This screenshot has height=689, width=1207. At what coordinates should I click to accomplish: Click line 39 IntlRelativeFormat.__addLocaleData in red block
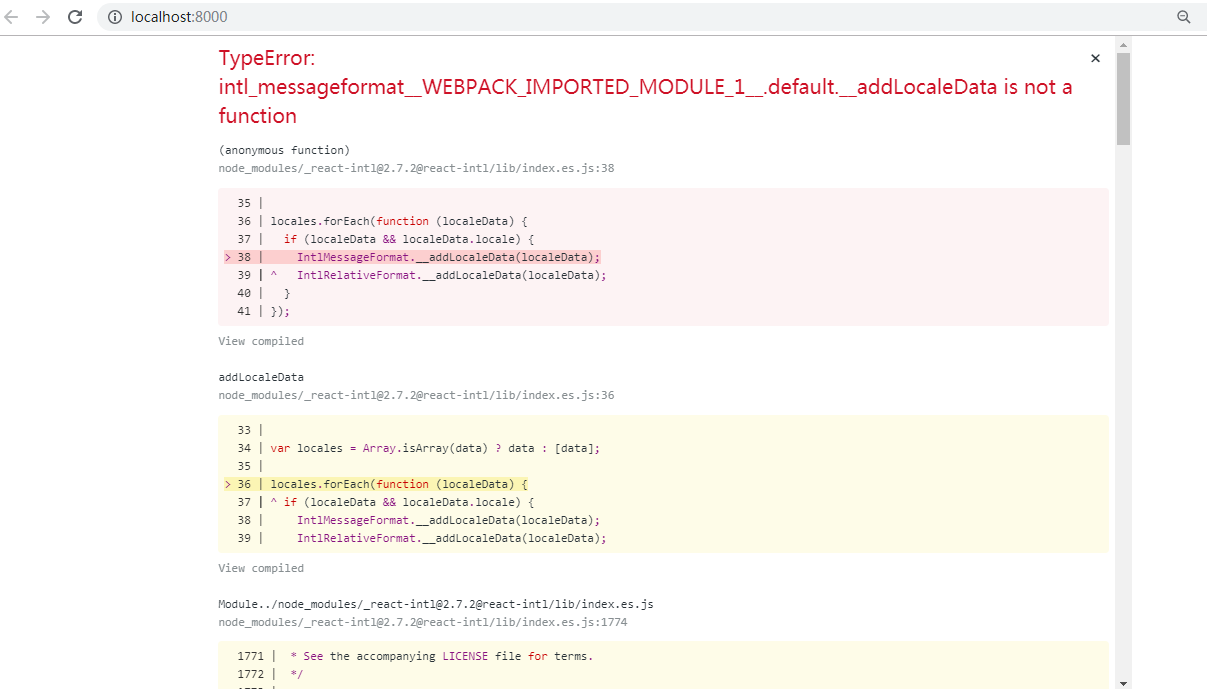tap(451, 275)
